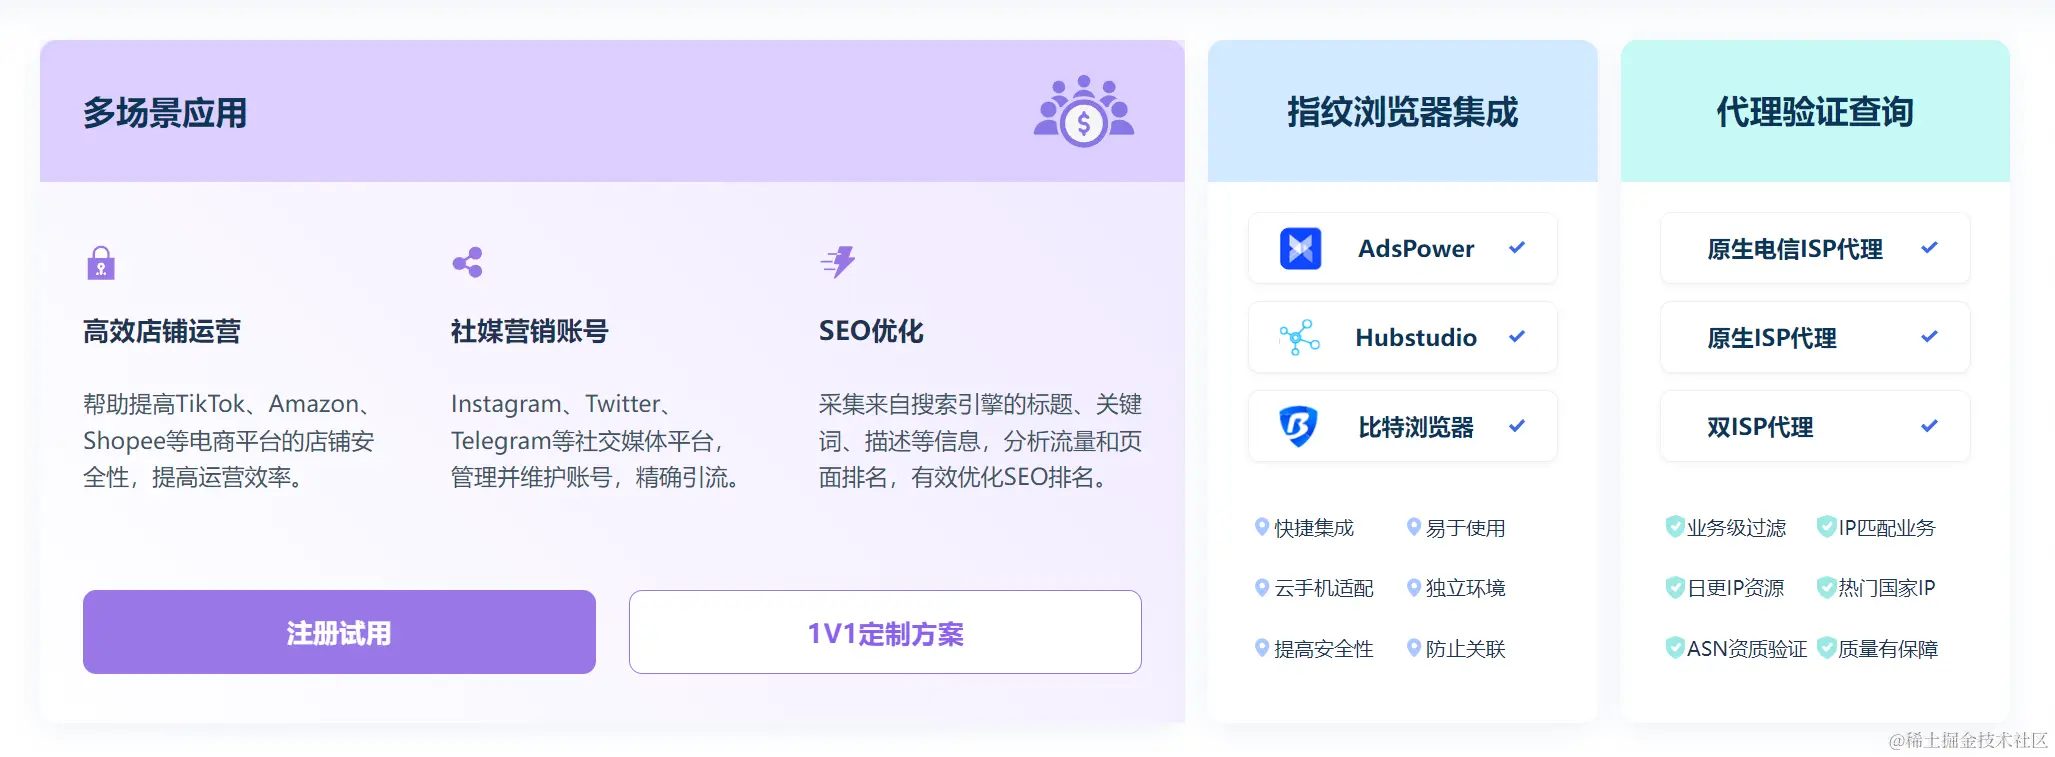Click the shield icon beside 质量有保障
The height and width of the screenshot is (757, 2055).
[1826, 648]
